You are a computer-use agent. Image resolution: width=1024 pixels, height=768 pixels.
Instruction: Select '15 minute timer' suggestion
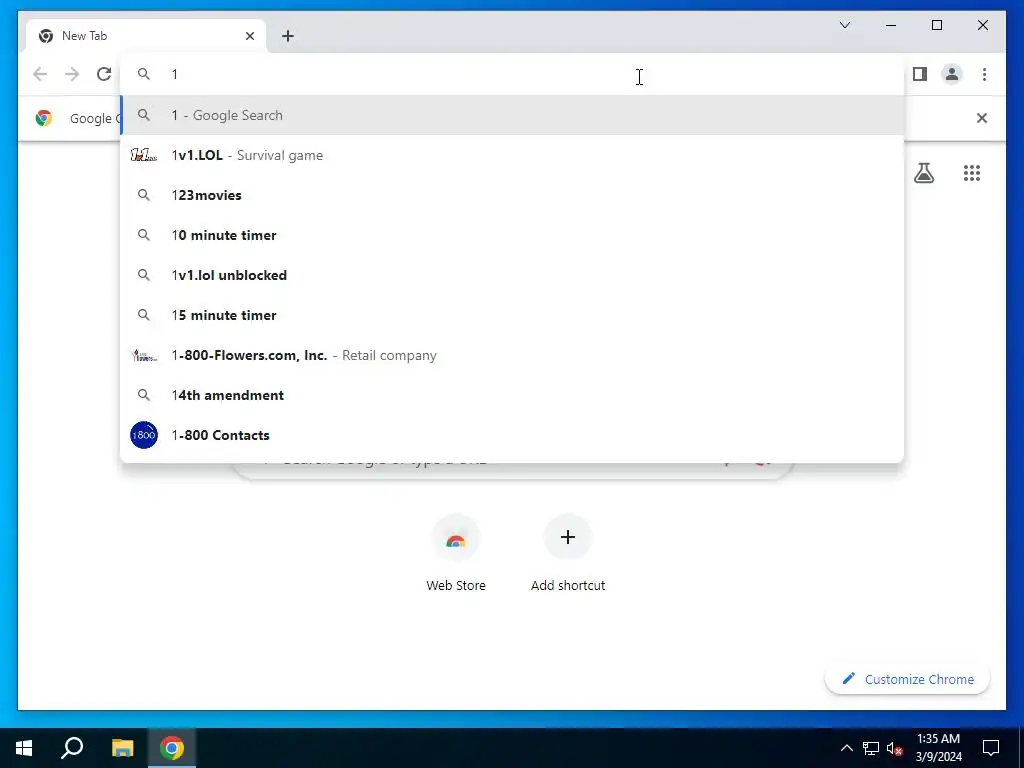(x=512, y=315)
